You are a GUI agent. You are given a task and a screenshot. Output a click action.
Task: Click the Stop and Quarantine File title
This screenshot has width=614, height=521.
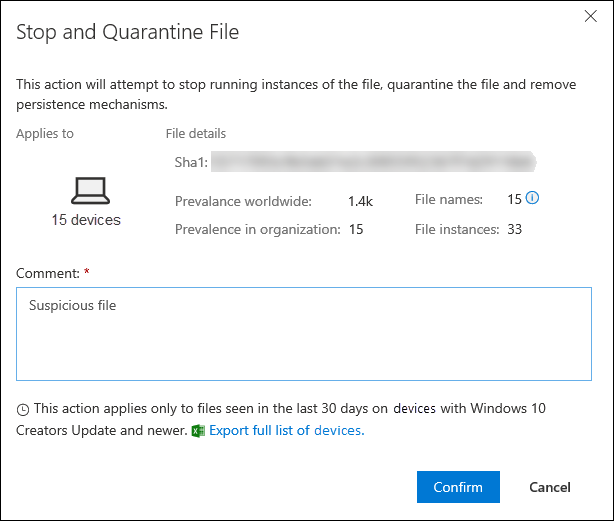[128, 32]
